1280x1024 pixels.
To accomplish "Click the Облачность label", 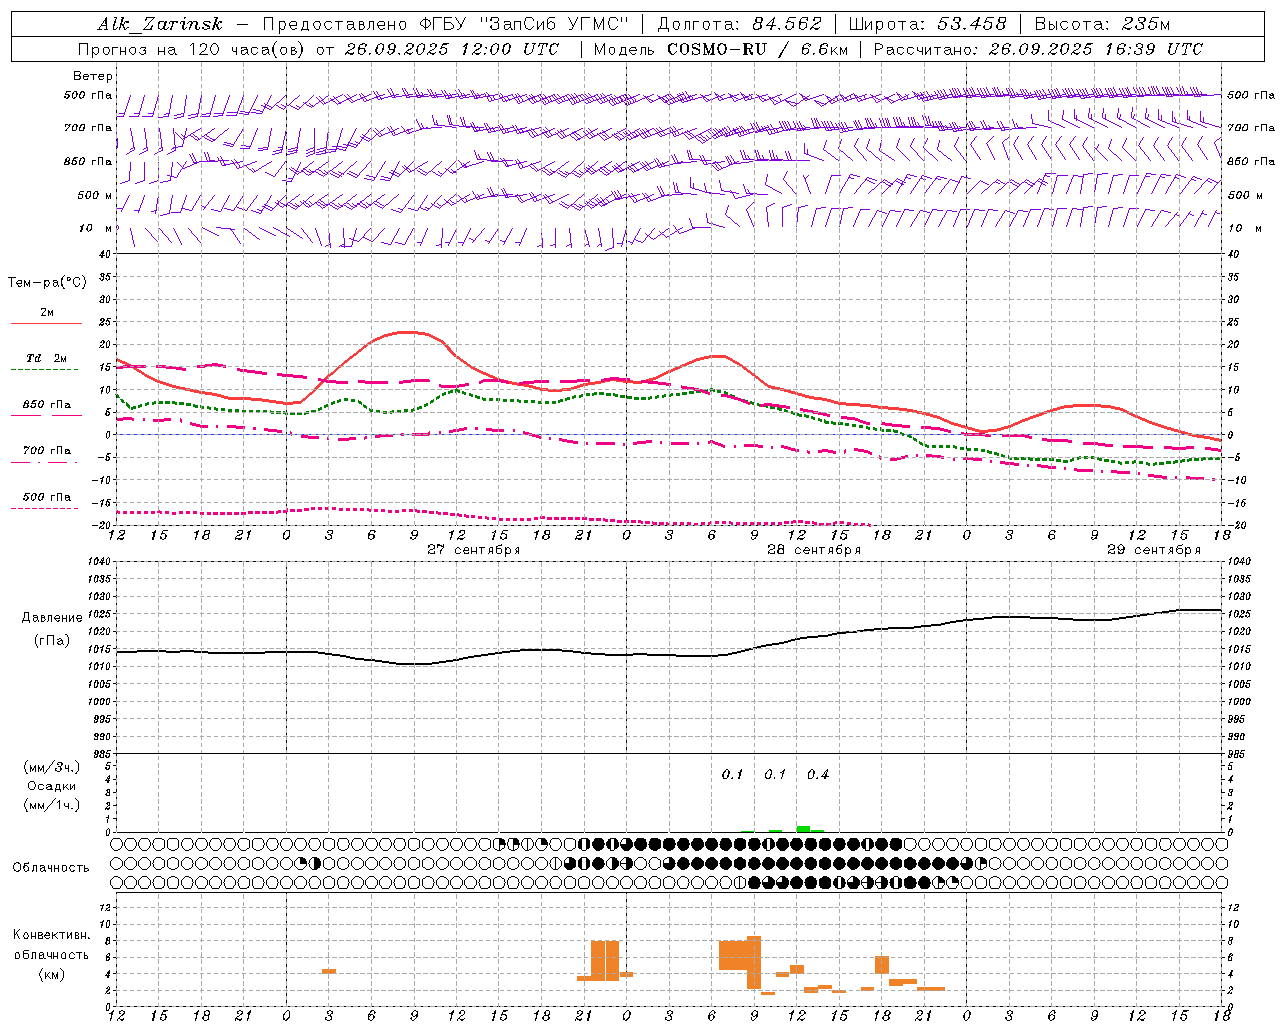I will [x=50, y=868].
